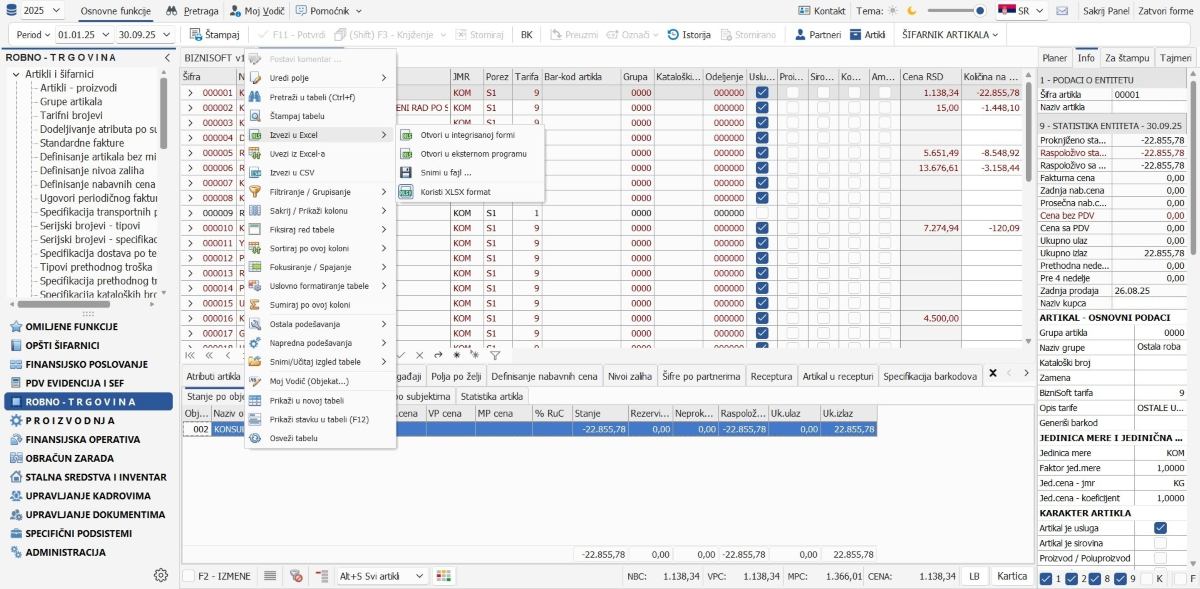1200x589 pixels.
Task: Open the mail envelope icon at top right
Action: [1062, 10]
